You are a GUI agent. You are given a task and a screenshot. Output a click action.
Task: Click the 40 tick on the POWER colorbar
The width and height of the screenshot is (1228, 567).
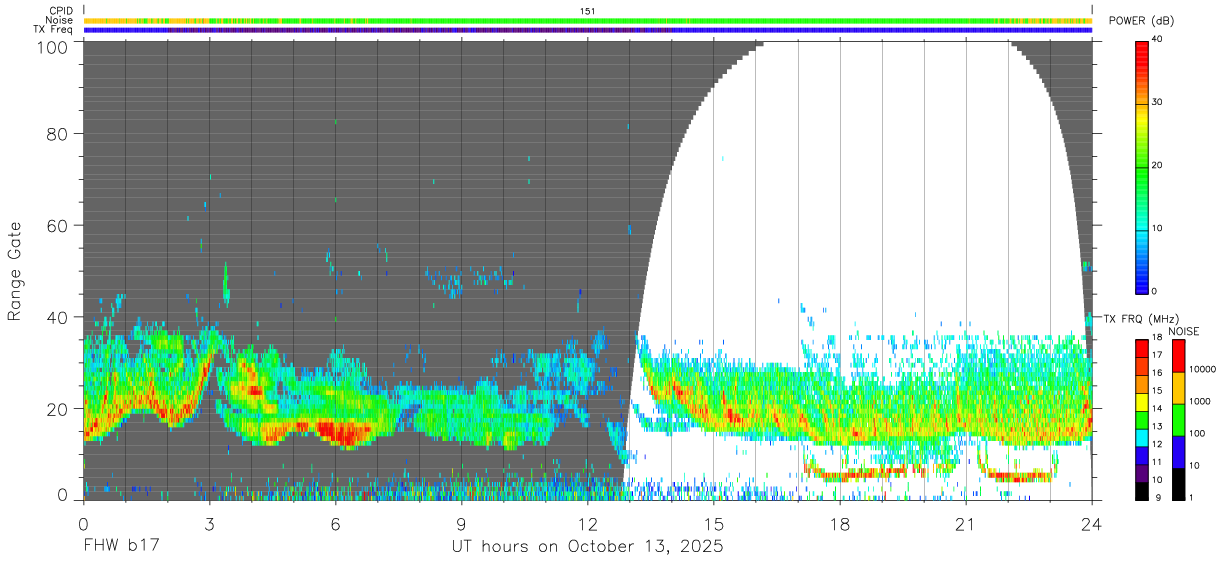click(x=1158, y=40)
